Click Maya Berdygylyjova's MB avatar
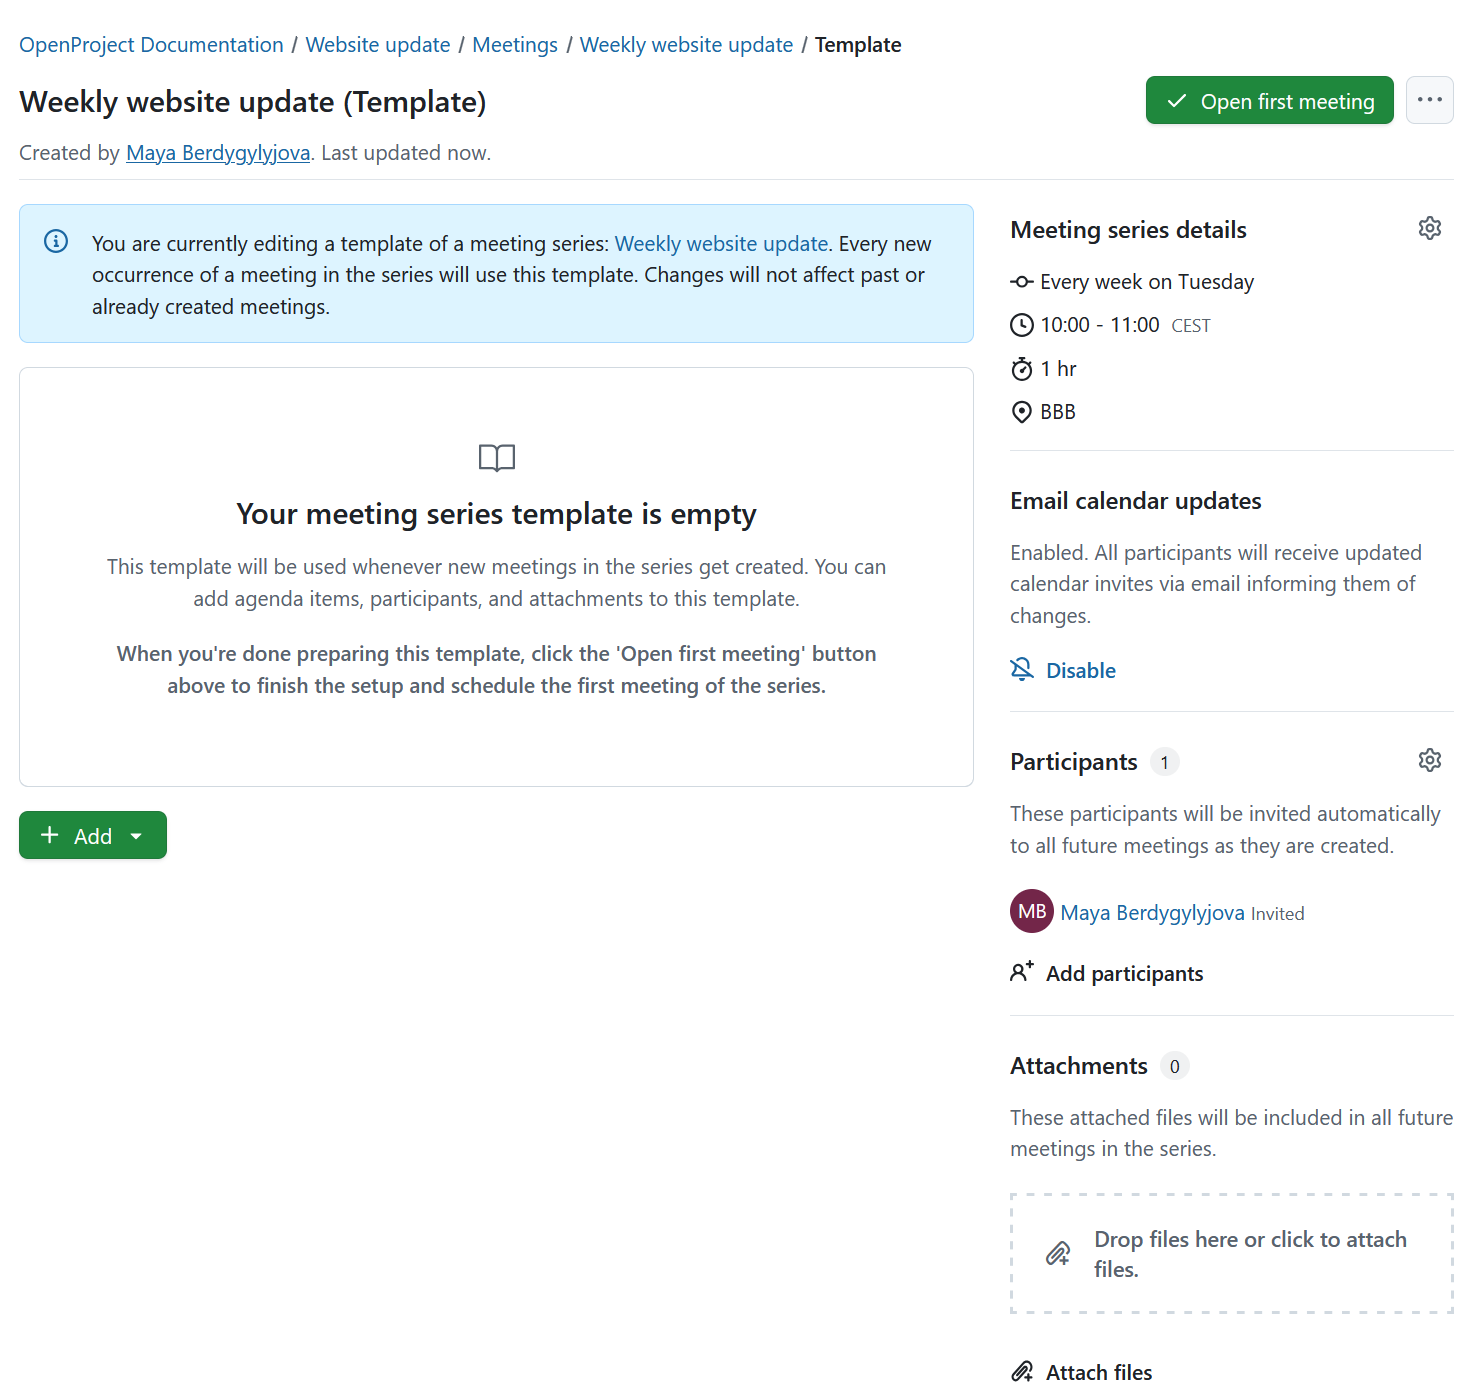 [x=1031, y=911]
